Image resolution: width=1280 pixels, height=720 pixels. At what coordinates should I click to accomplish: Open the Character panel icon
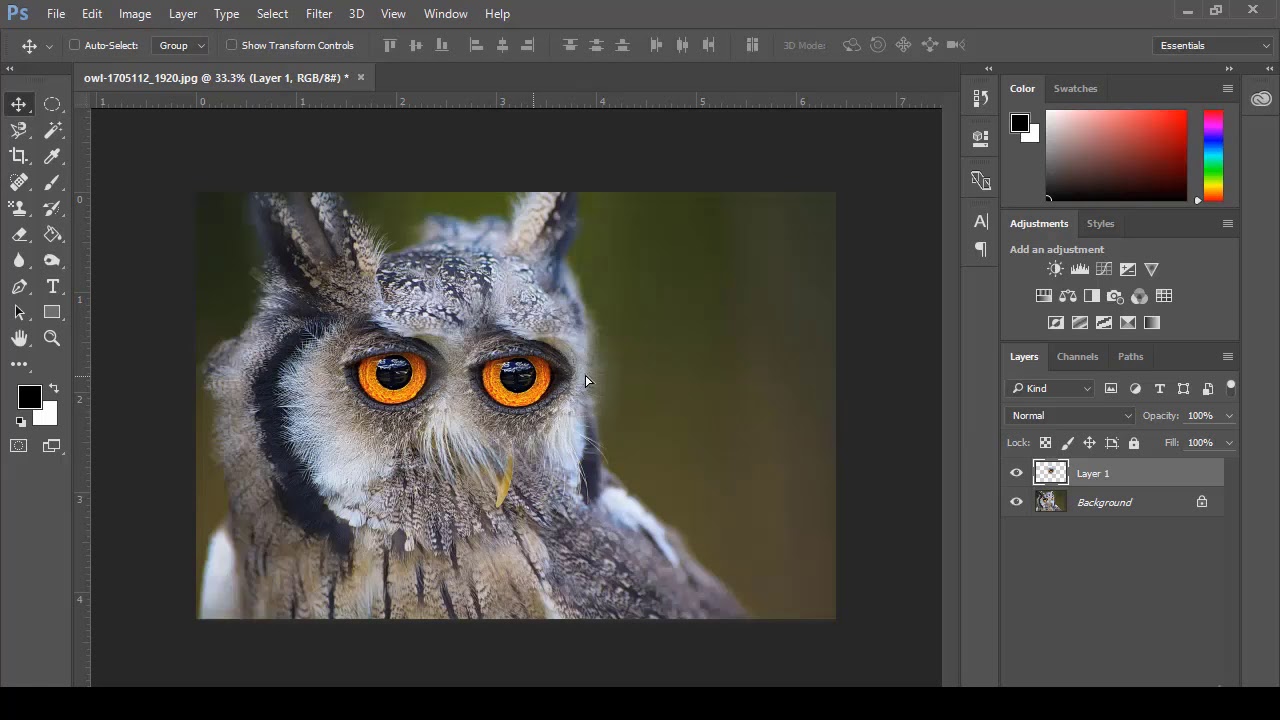[x=980, y=221]
